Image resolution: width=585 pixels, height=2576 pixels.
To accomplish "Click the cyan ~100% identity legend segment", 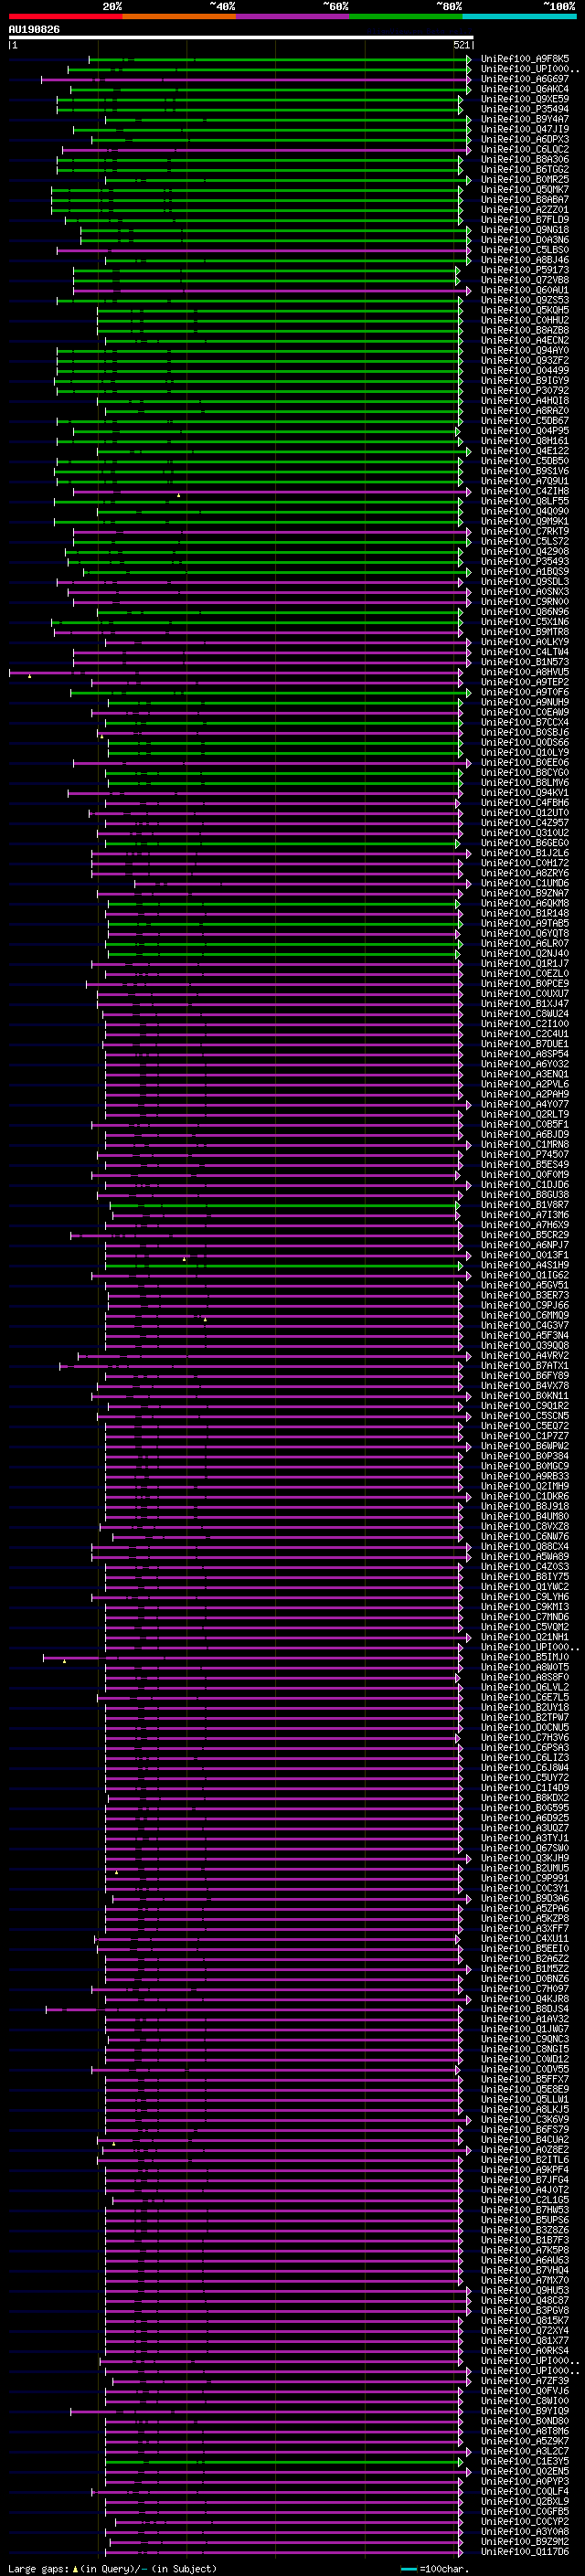I will (x=519, y=16).
